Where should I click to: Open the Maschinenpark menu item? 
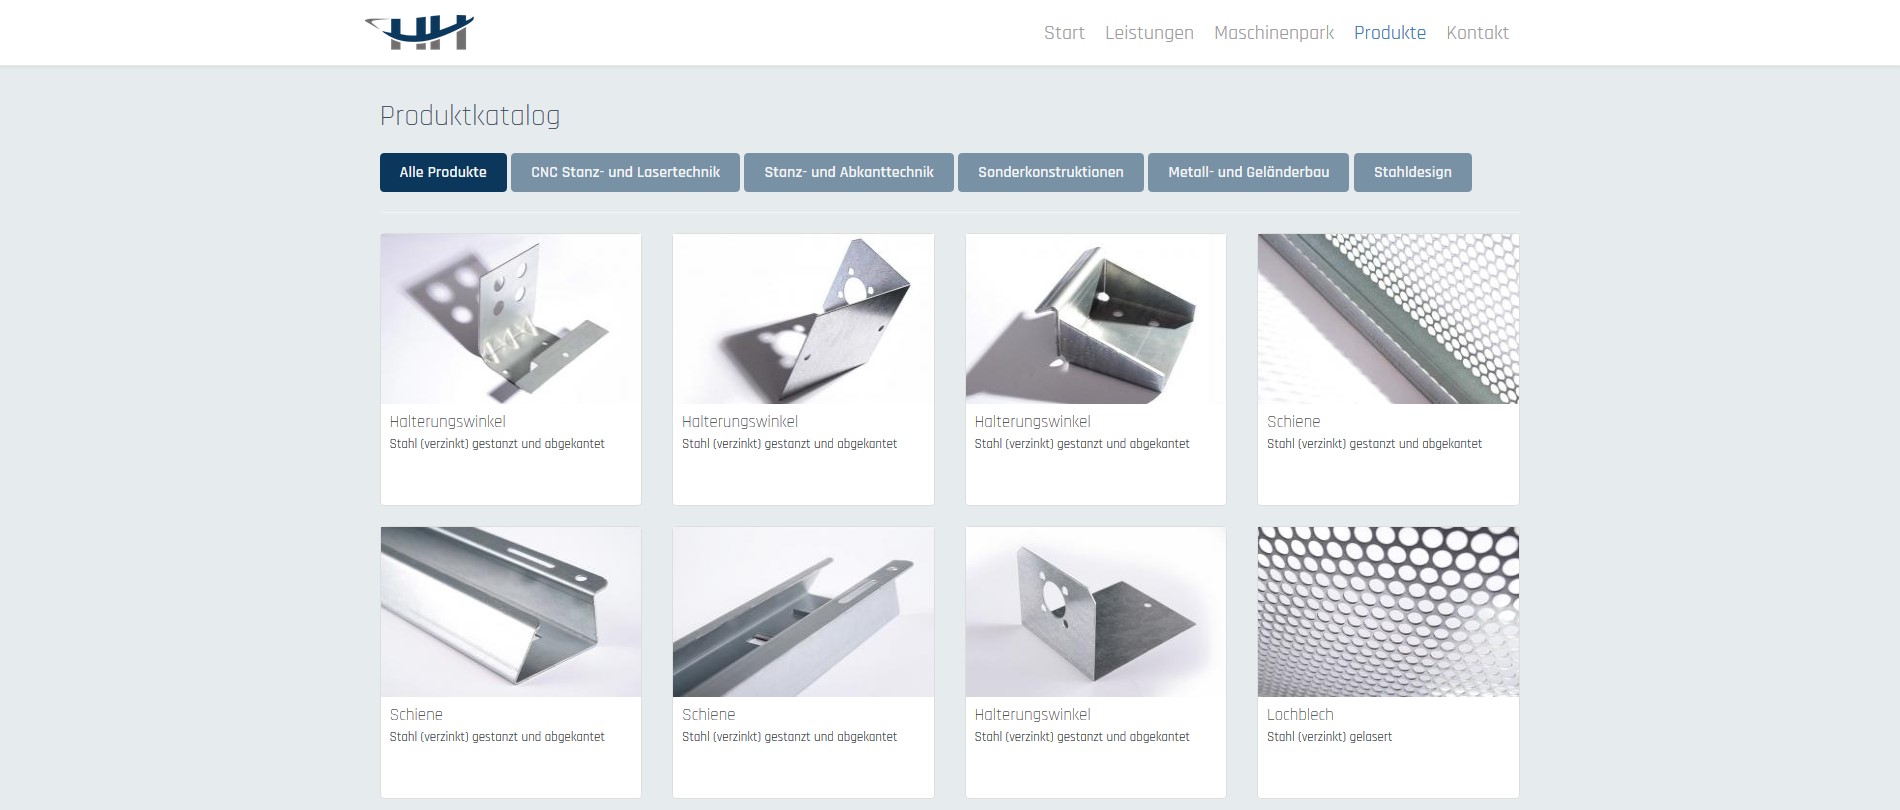coord(1274,33)
